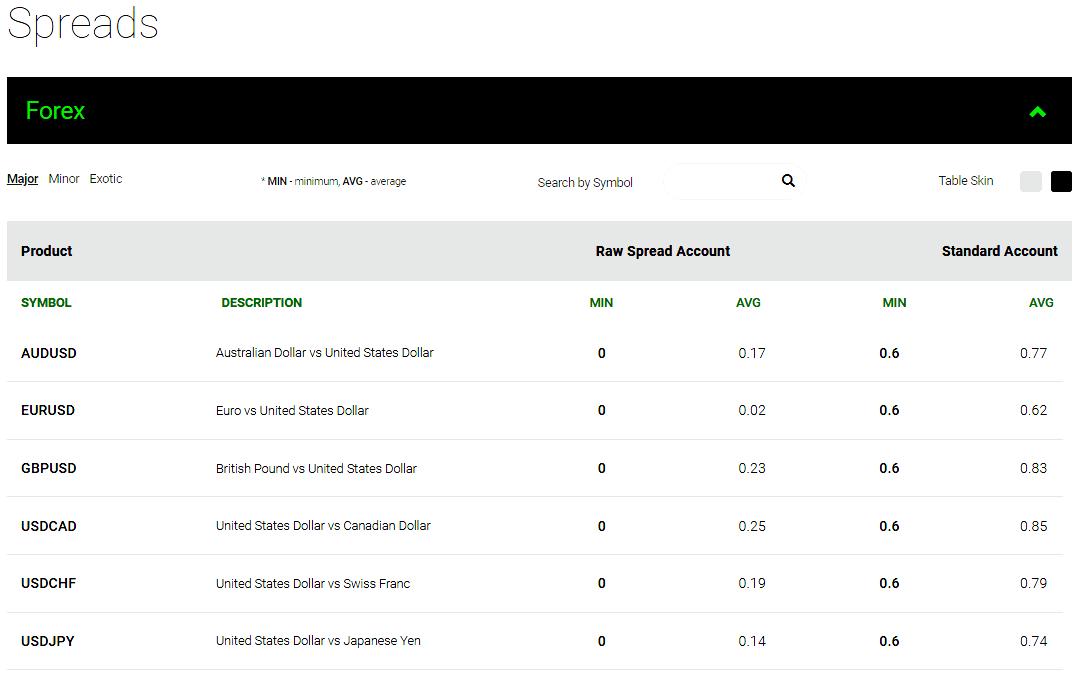Select the black table skin swatch
The height and width of the screenshot is (687, 1083).
pos(1061,181)
